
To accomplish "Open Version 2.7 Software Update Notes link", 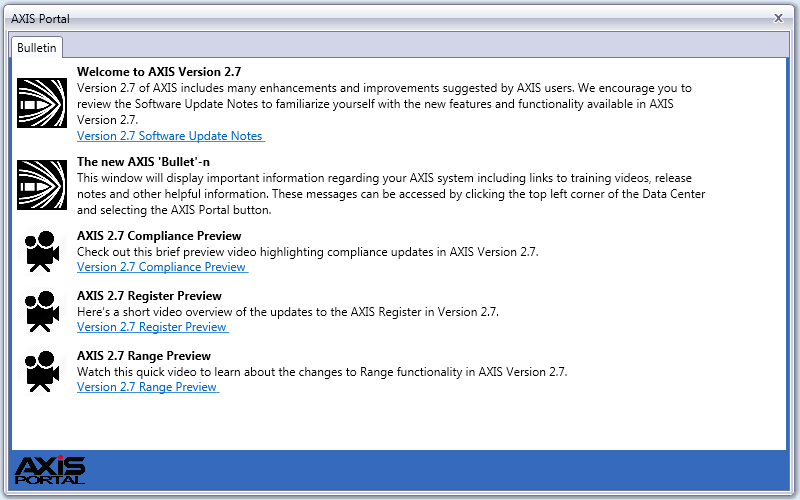I will [x=171, y=136].
